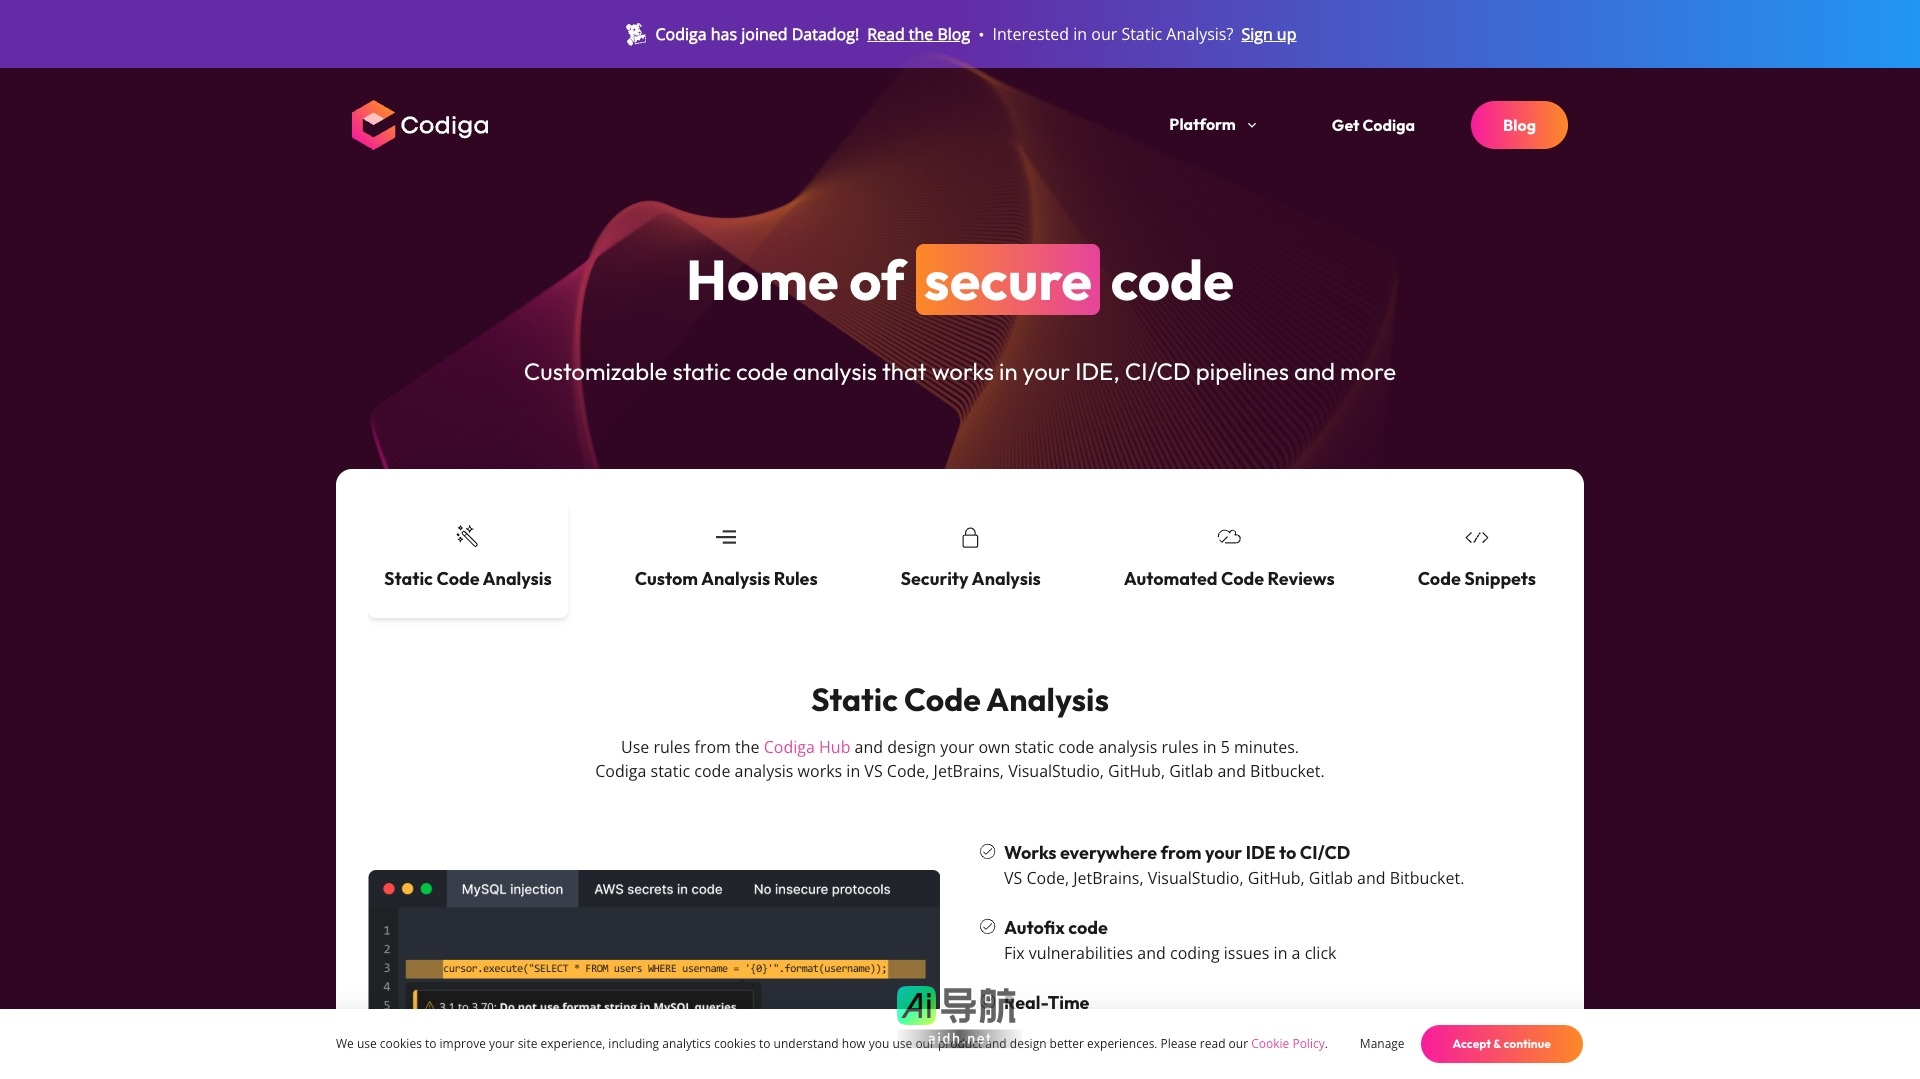Click Accept & continue cookie button
Screen dimensions: 1920x1079
tap(1501, 1044)
